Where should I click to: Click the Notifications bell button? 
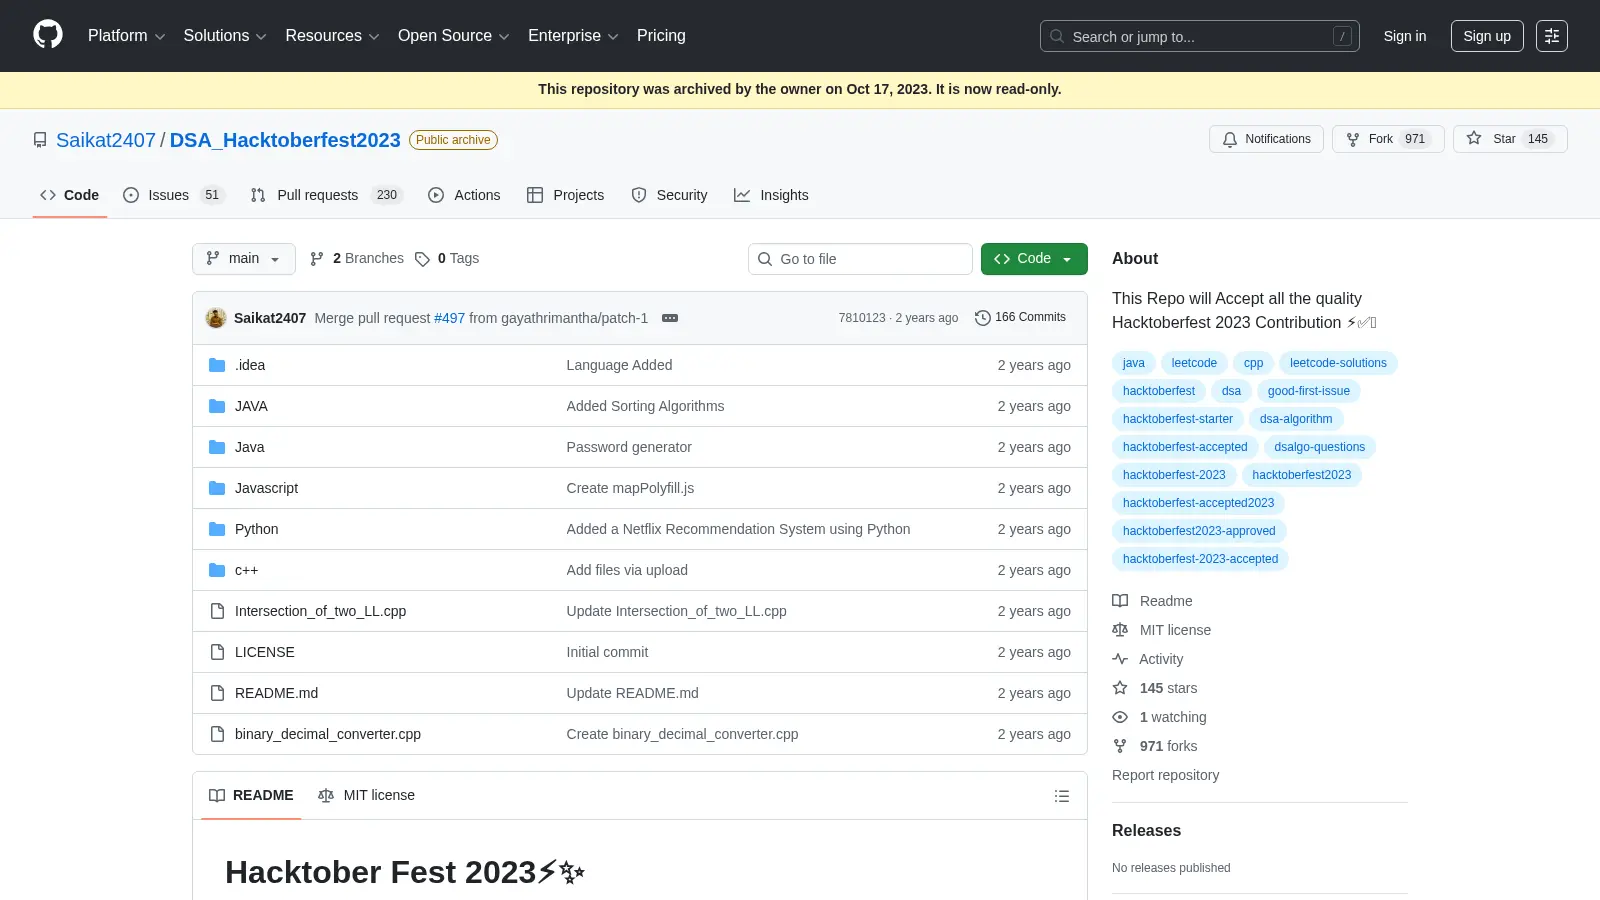(1266, 139)
